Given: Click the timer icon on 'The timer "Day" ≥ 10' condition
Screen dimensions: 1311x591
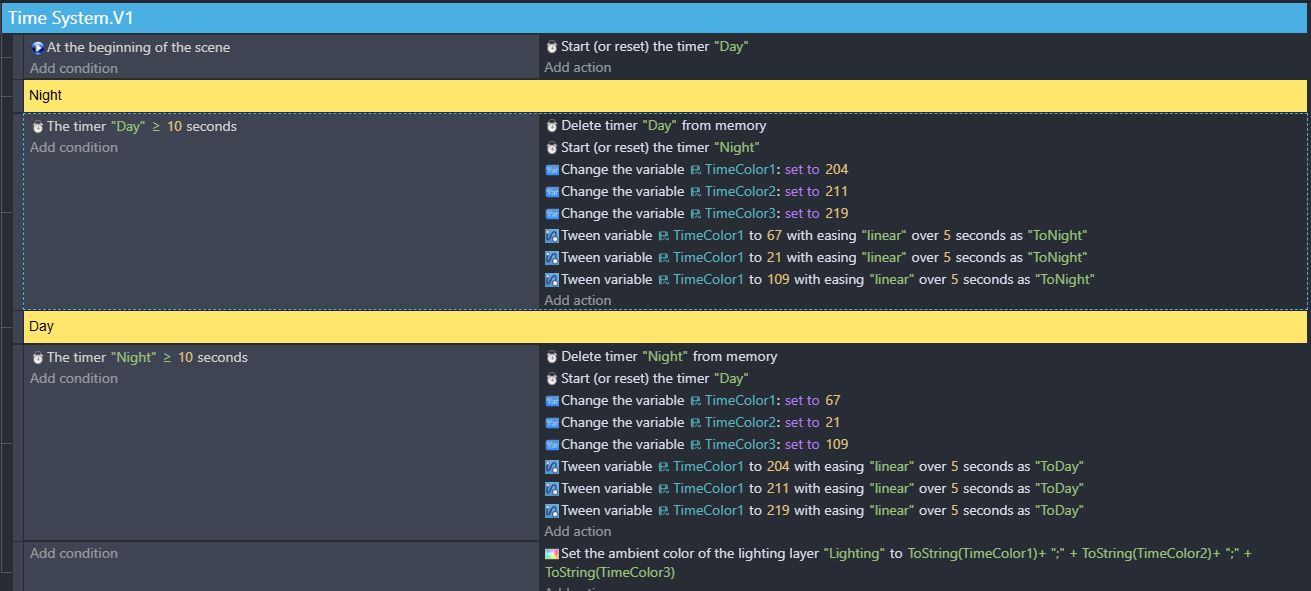Looking at the screenshot, I should point(38,127).
